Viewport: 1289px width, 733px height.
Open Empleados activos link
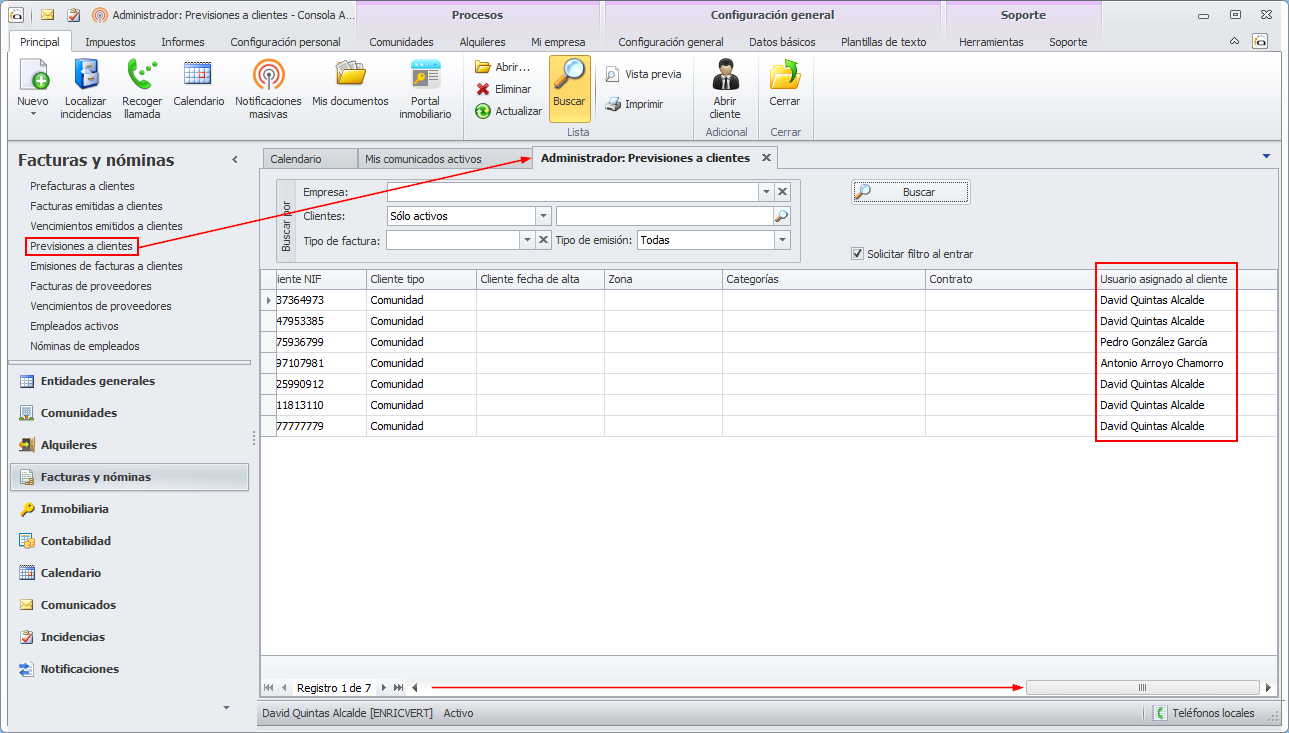74,326
